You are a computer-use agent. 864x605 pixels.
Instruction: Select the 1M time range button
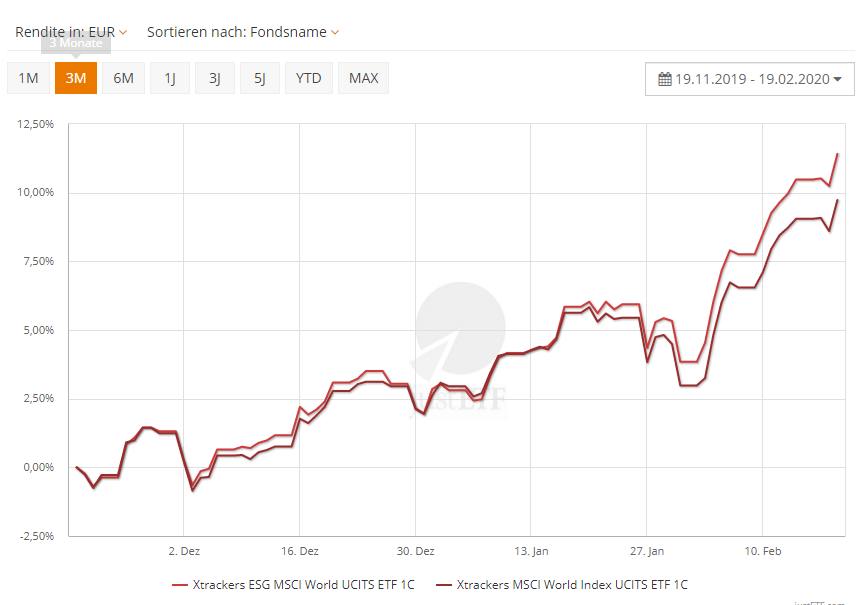pos(28,78)
